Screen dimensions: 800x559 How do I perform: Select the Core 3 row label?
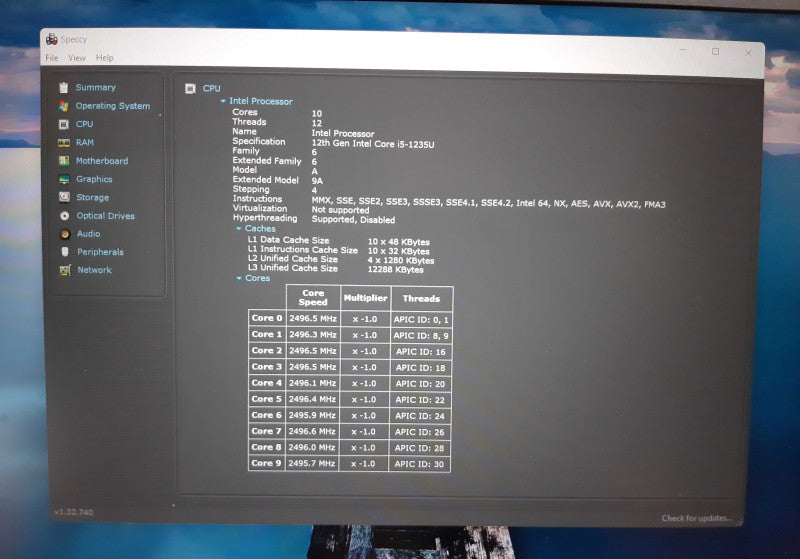[267, 367]
